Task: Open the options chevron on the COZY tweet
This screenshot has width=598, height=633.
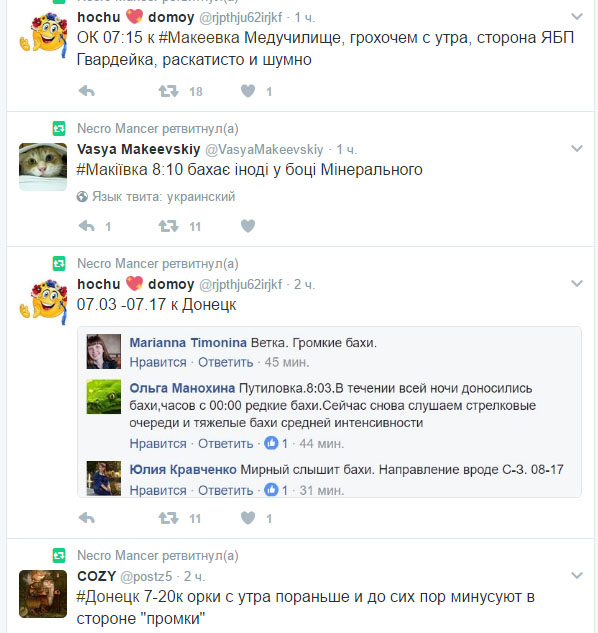Action: [577, 575]
